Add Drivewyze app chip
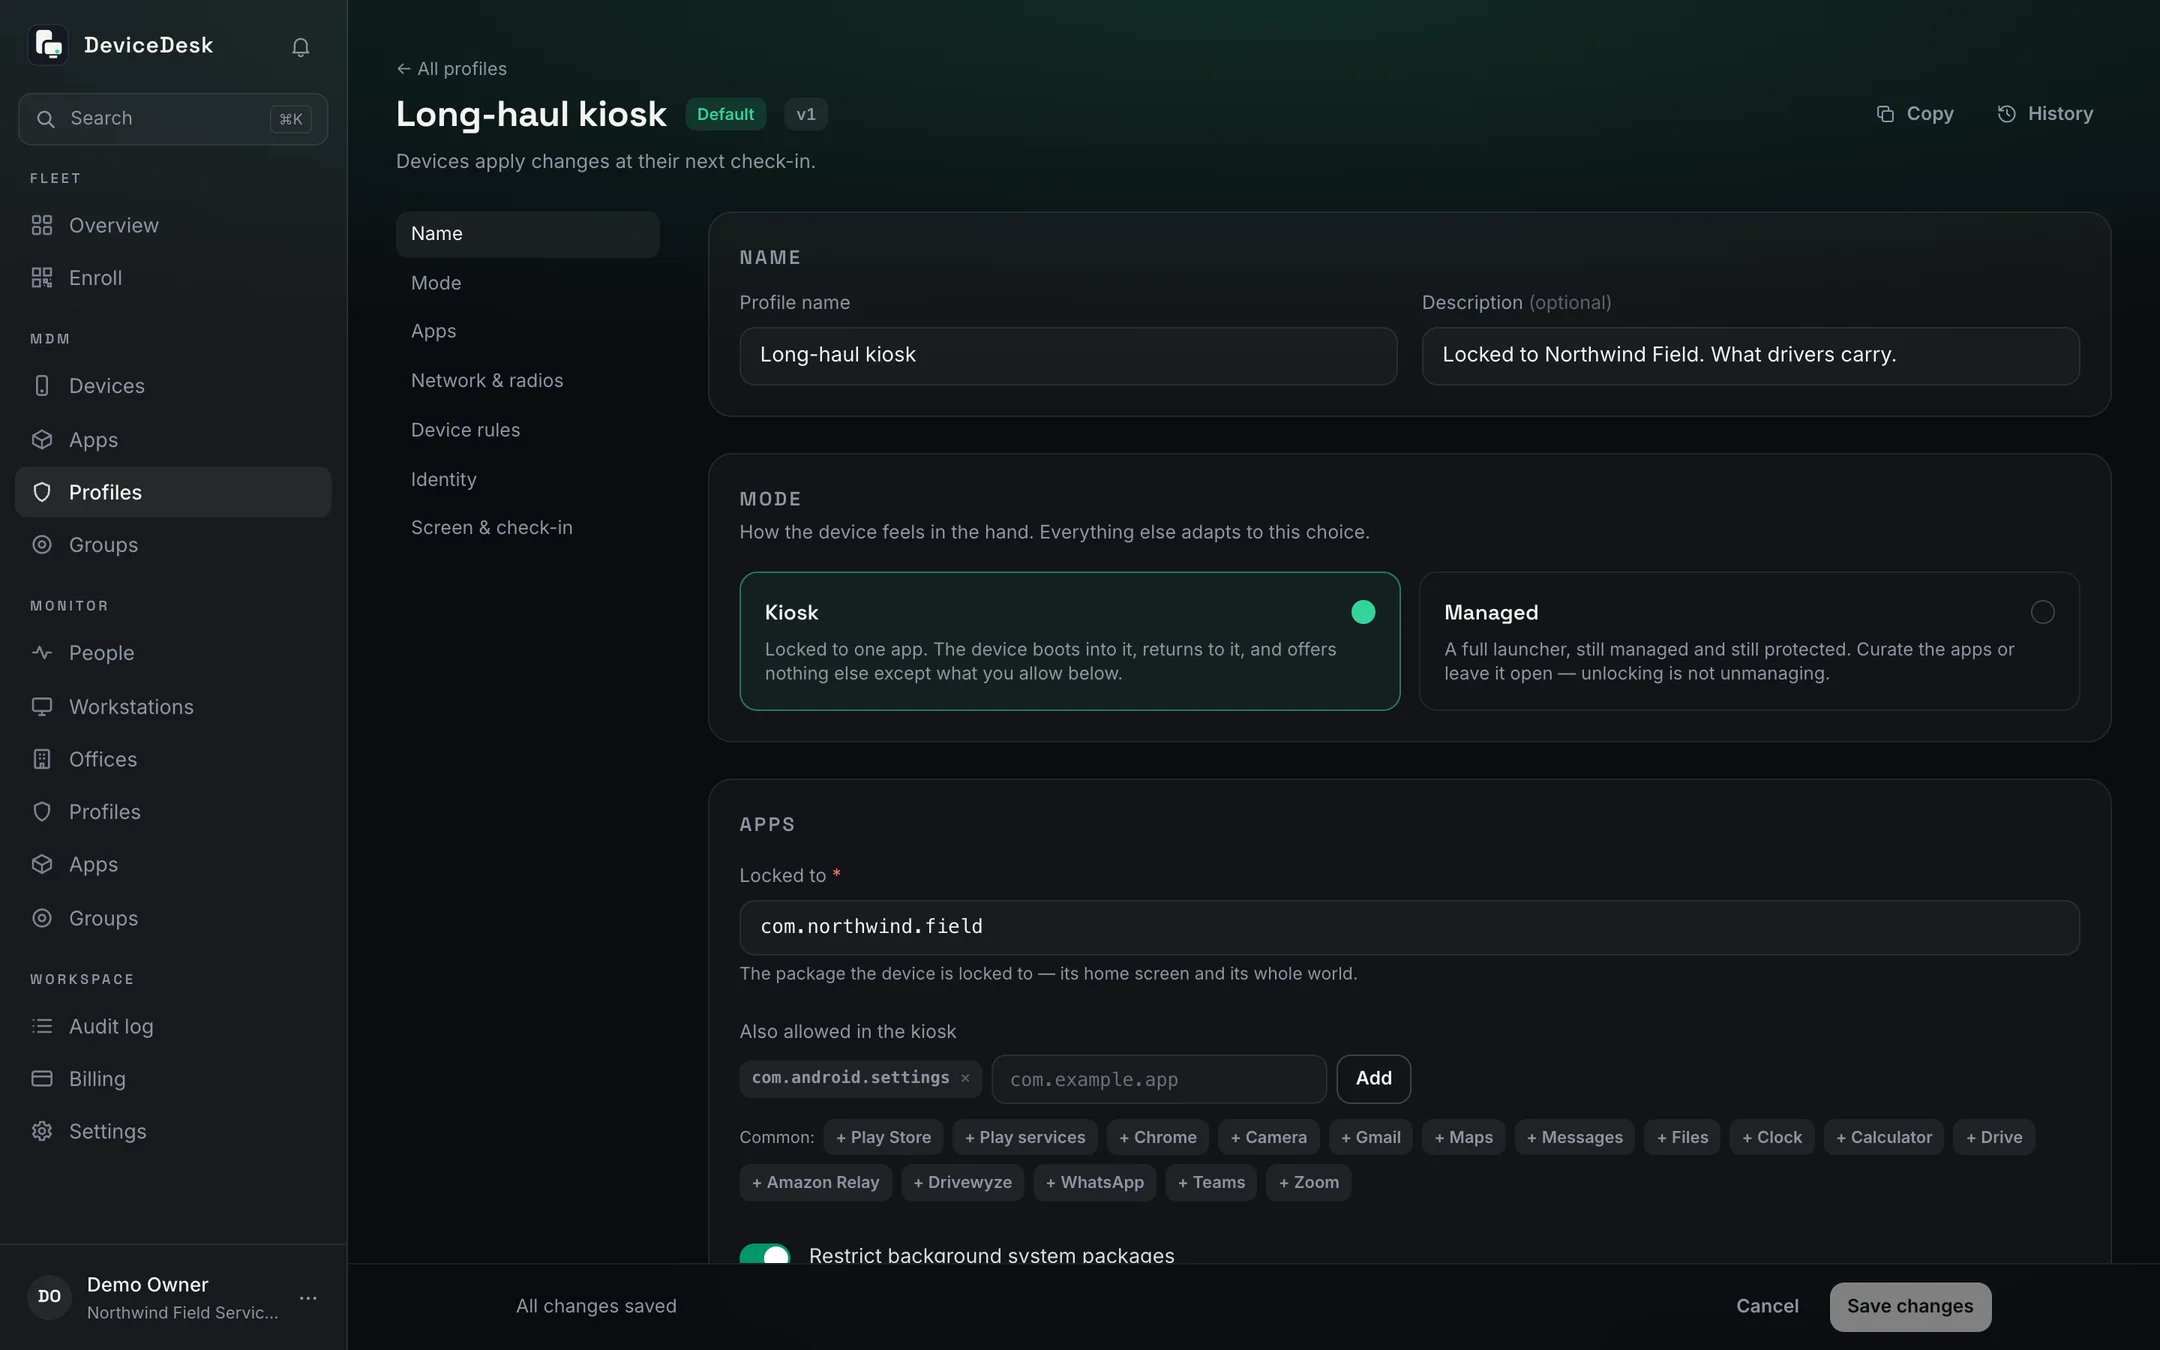 pyautogui.click(x=963, y=1182)
